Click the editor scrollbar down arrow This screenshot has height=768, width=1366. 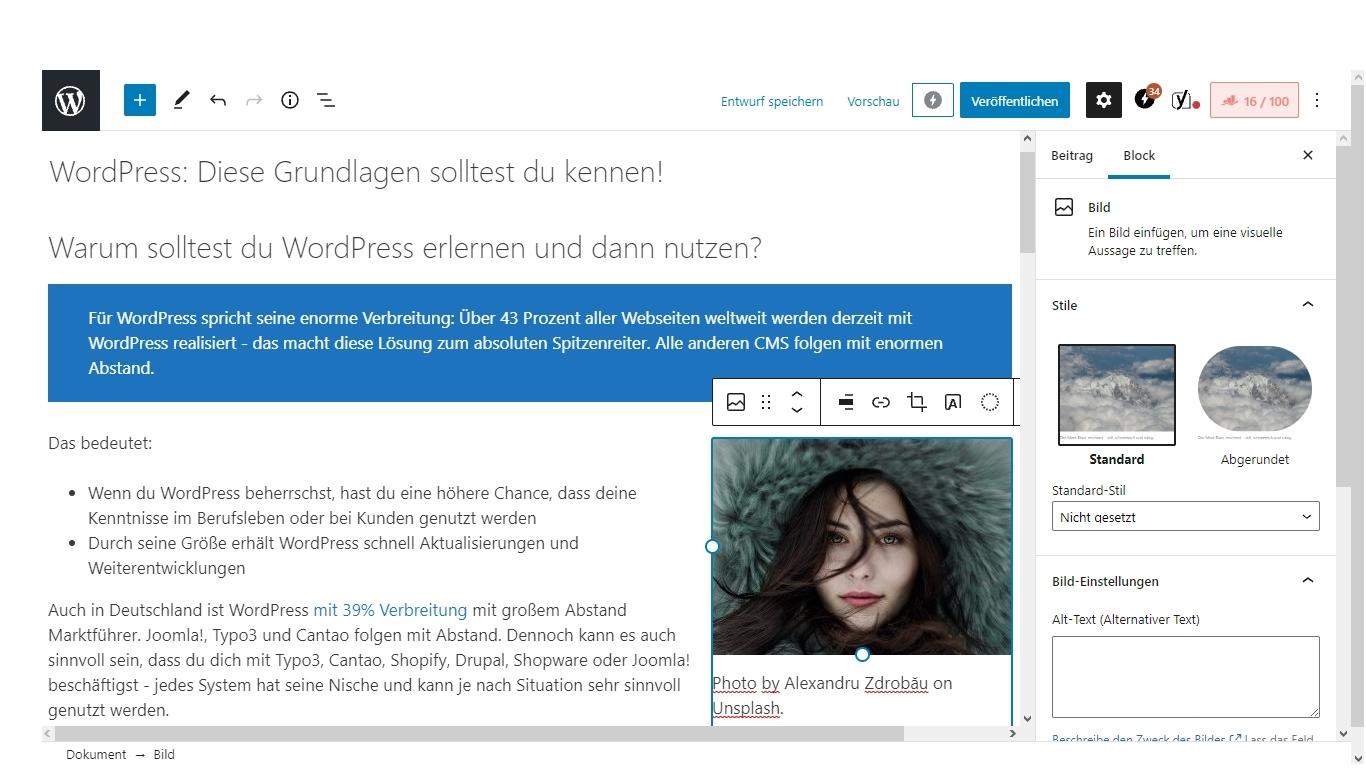coord(1026,718)
